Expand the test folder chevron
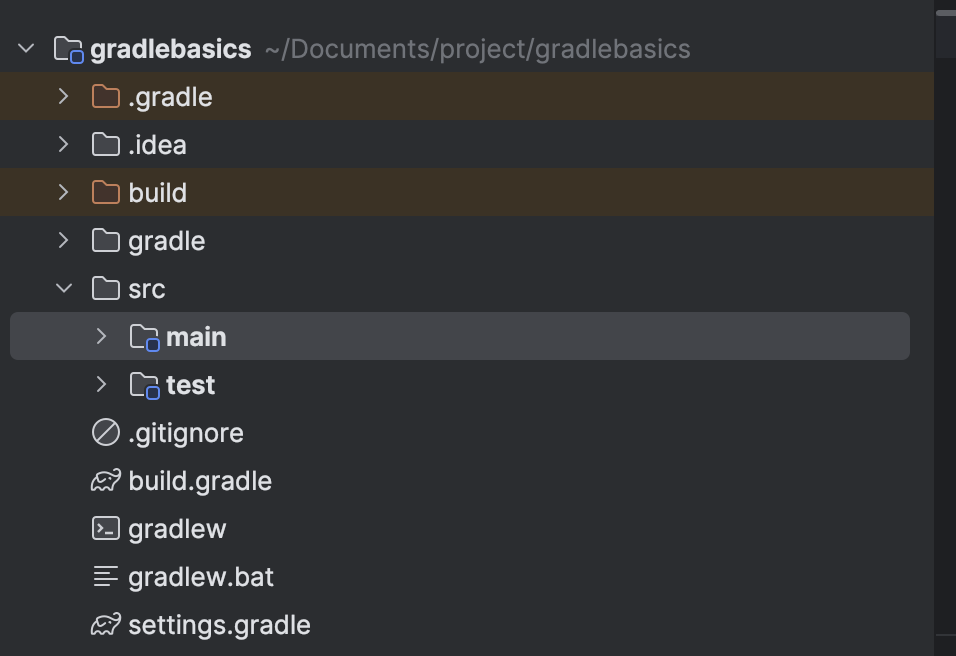 101,385
